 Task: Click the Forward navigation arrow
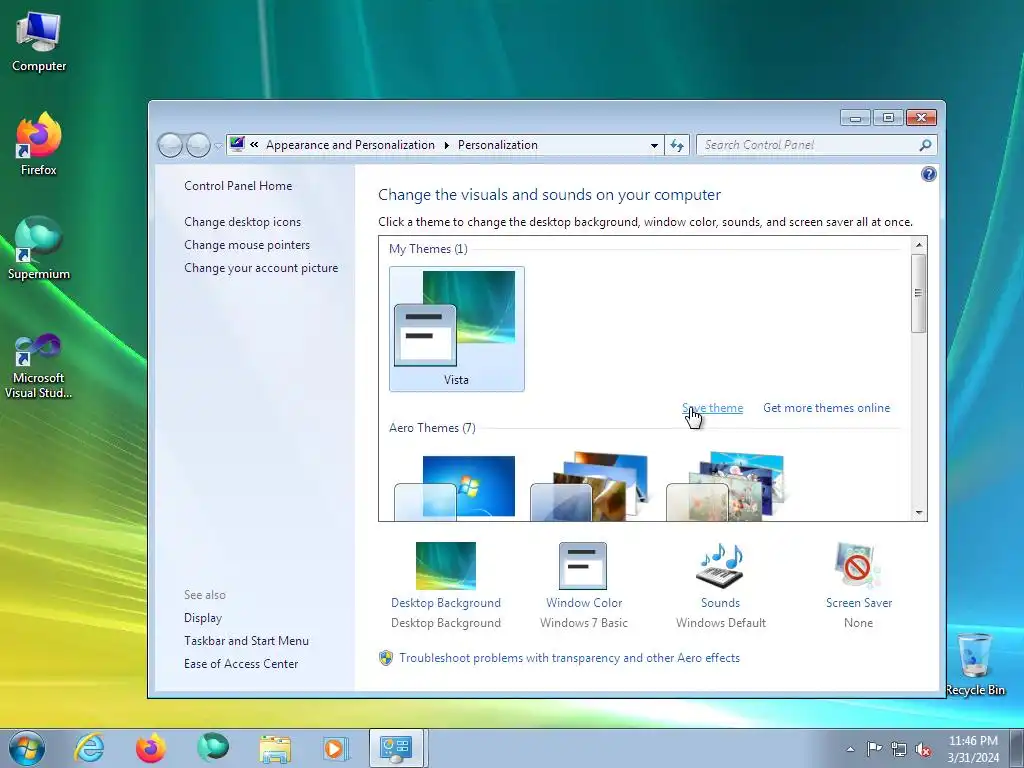point(198,145)
